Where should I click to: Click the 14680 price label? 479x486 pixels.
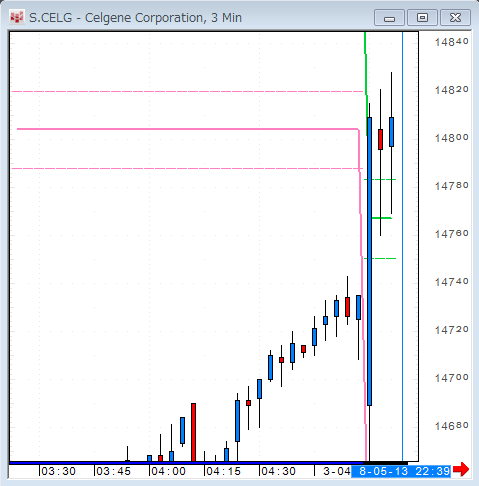(x=452, y=426)
